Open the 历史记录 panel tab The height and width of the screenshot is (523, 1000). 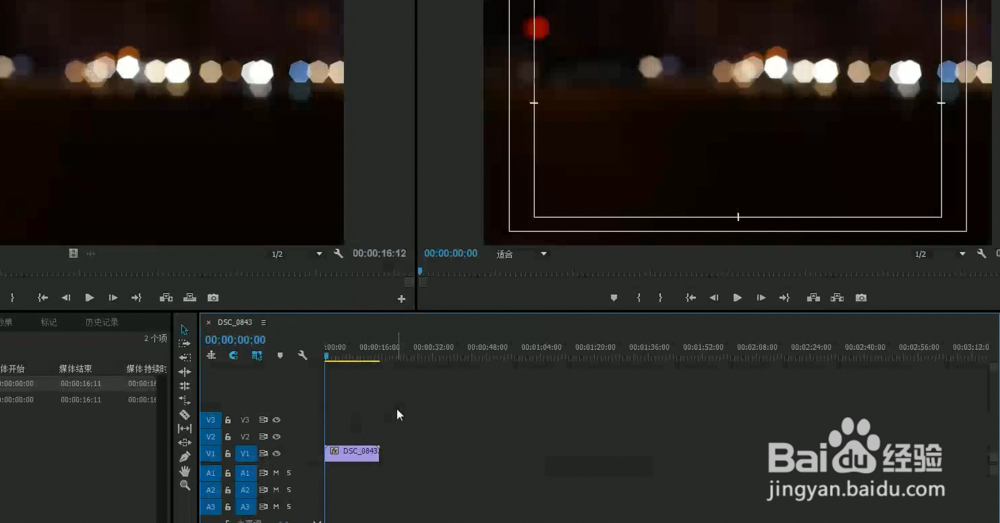(x=102, y=322)
